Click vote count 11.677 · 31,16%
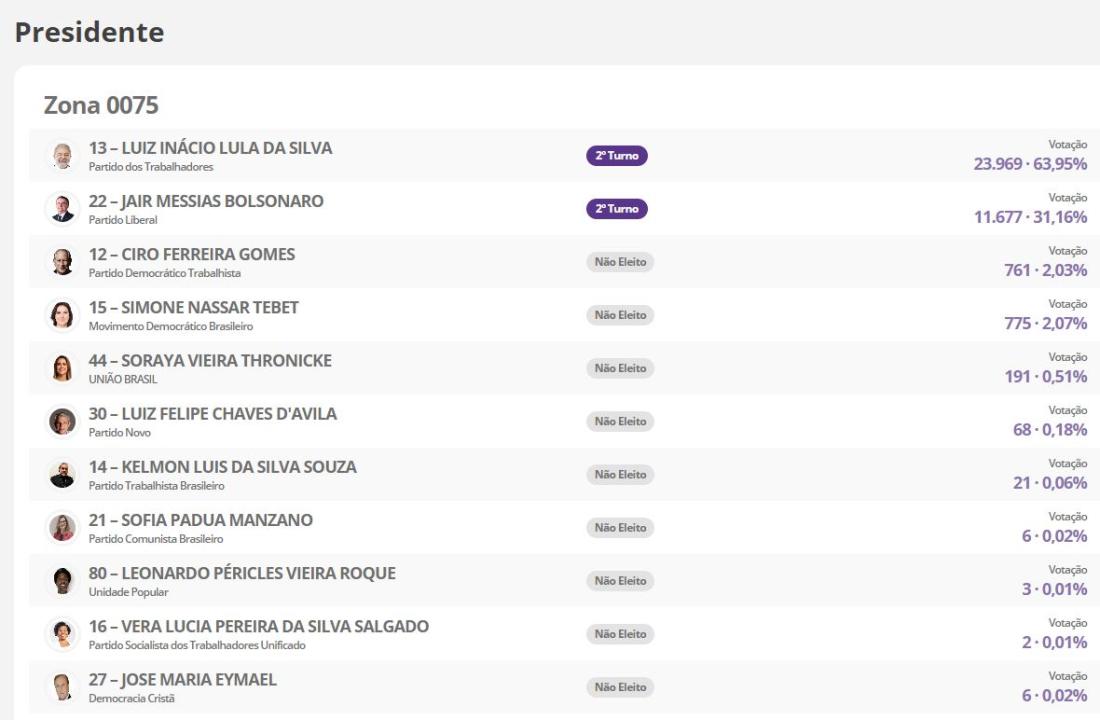 [x=1031, y=218]
